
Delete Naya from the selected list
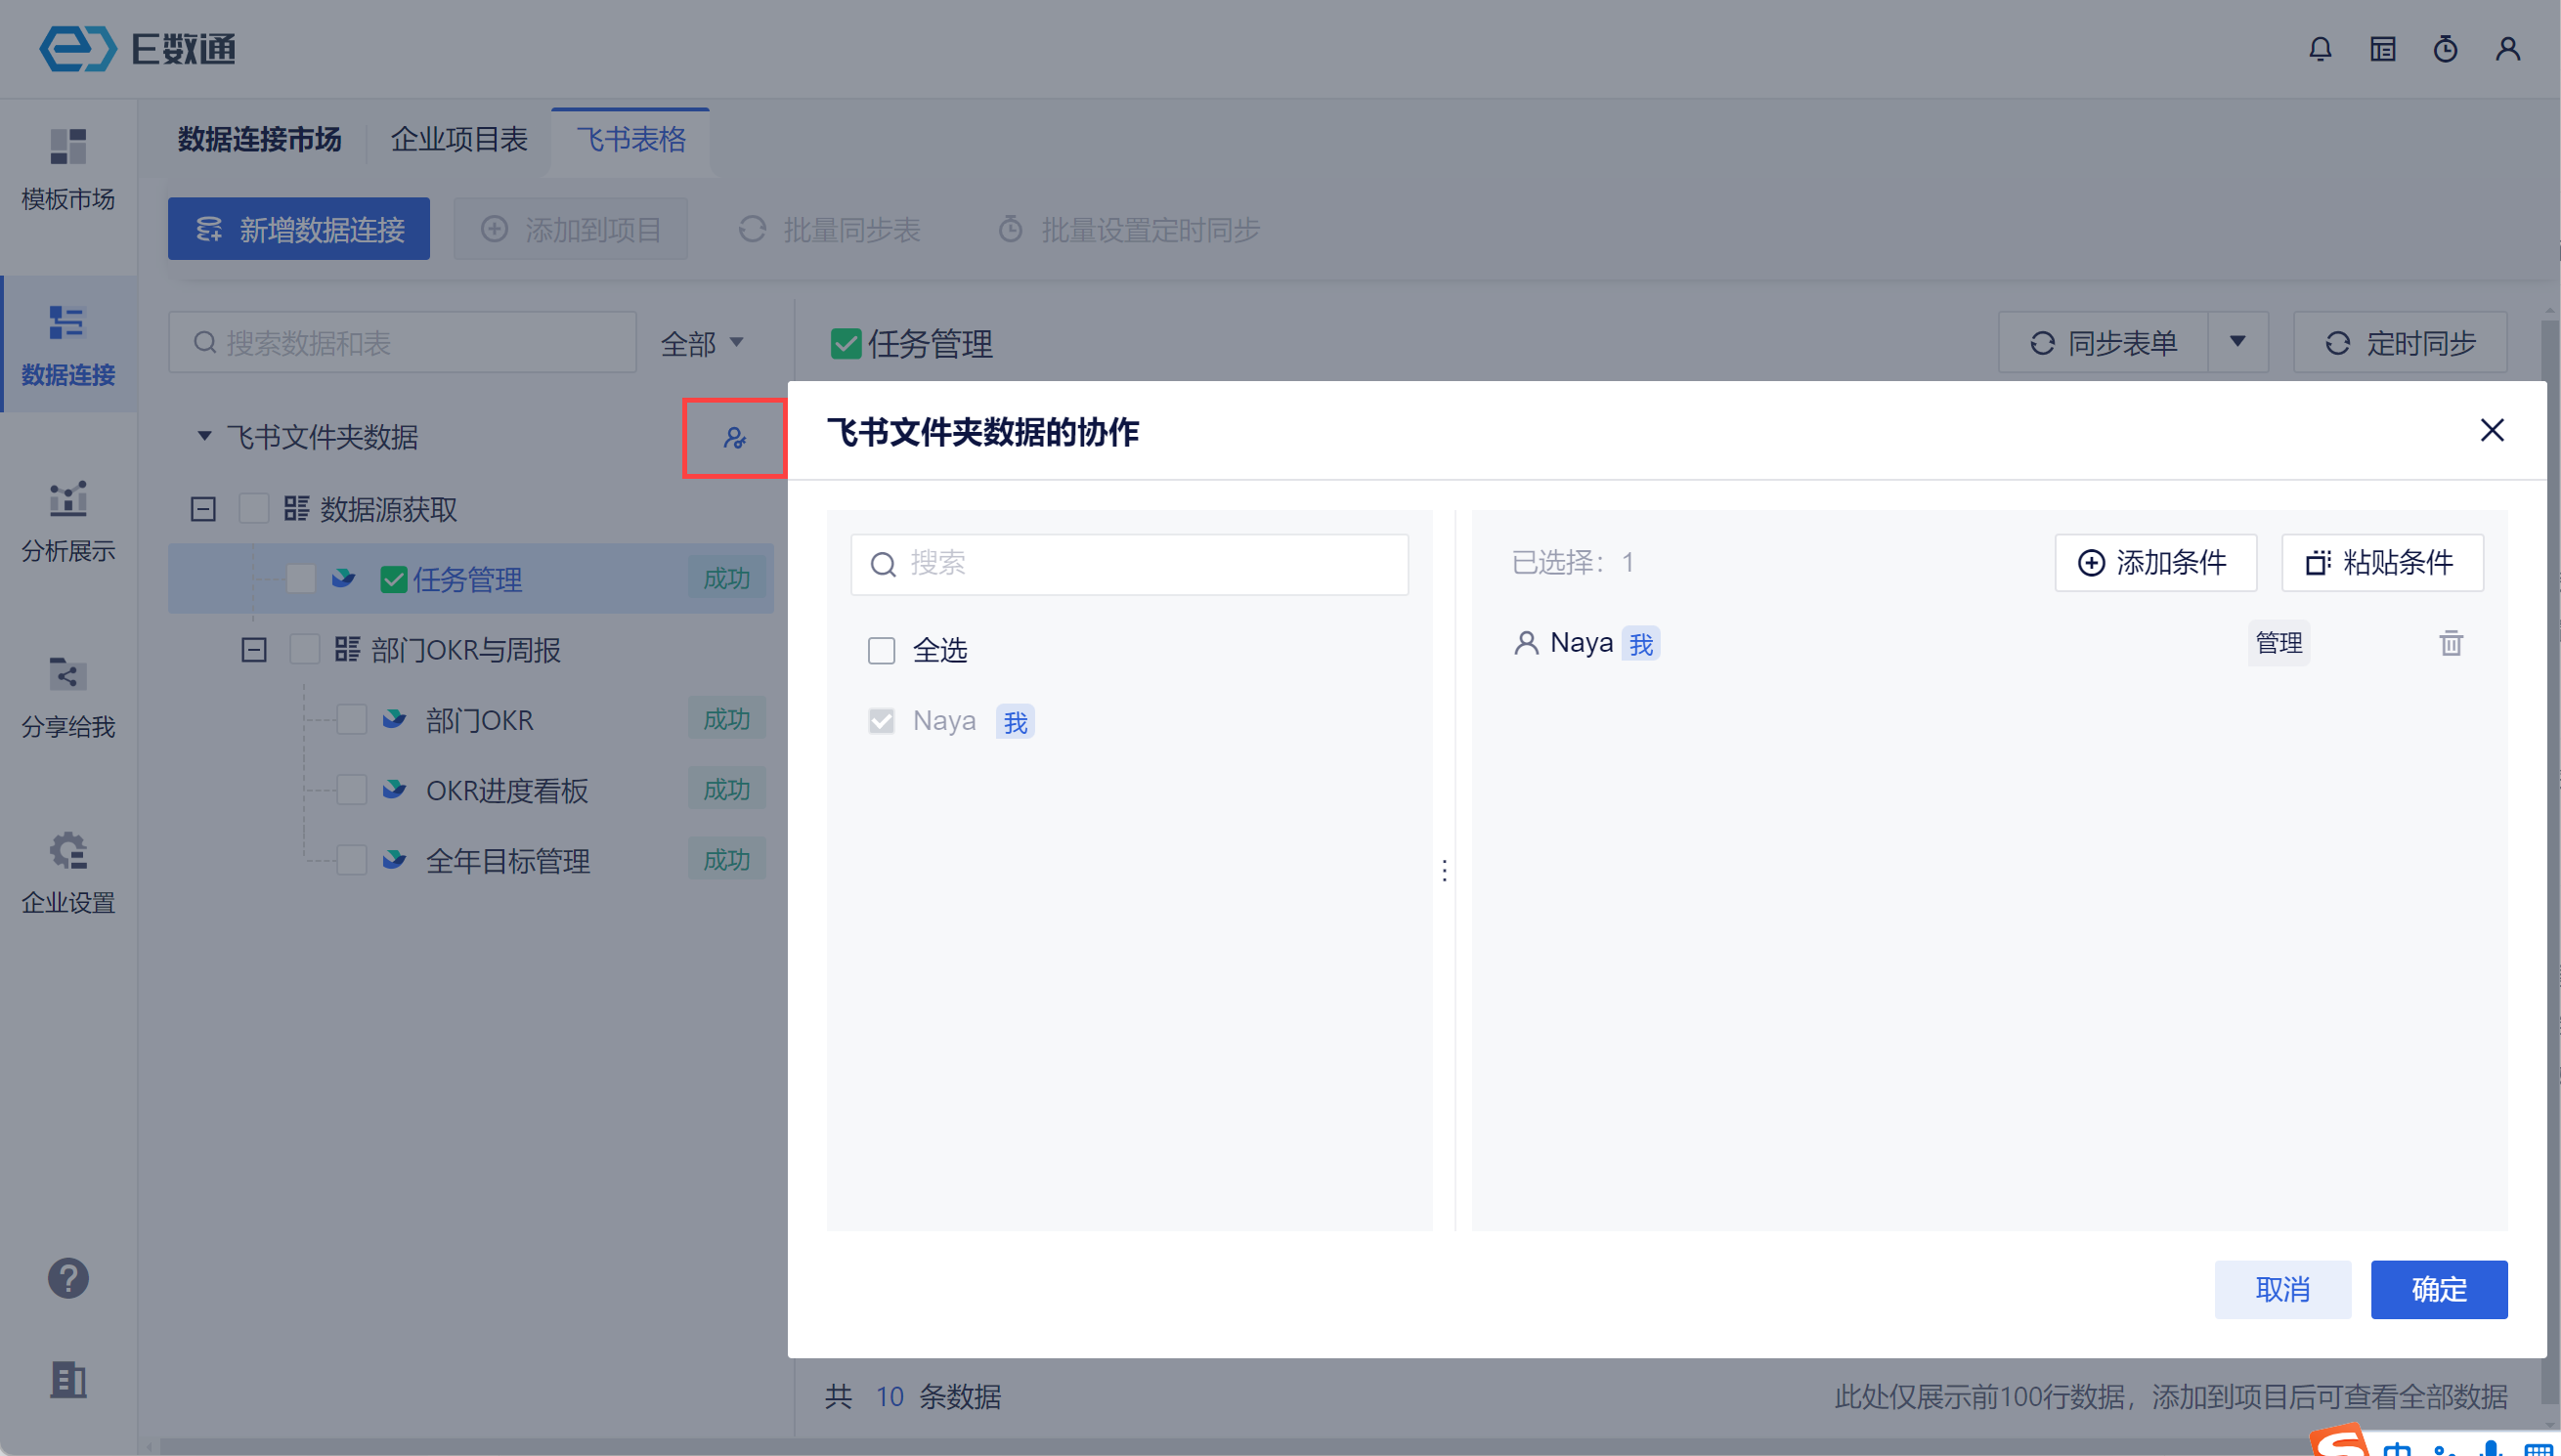tap(2450, 643)
